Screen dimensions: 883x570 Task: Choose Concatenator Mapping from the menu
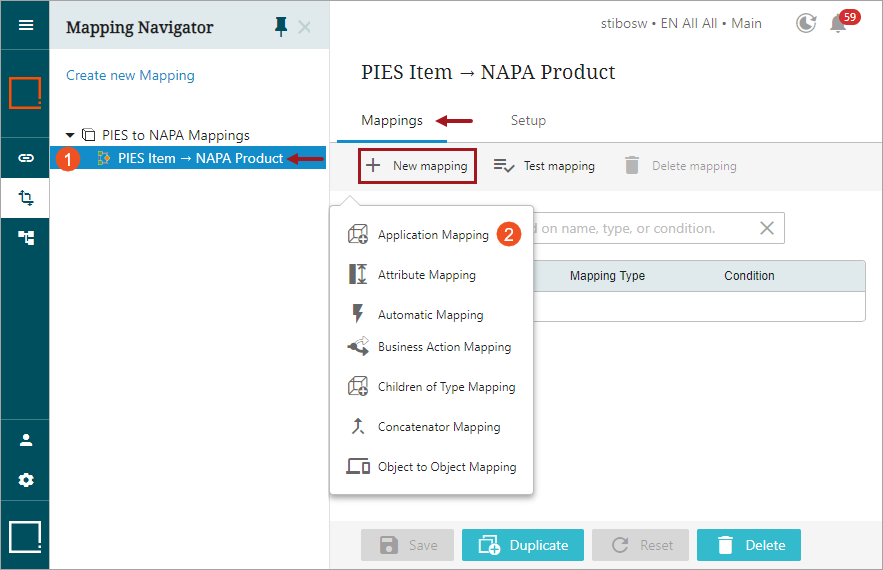[438, 427]
